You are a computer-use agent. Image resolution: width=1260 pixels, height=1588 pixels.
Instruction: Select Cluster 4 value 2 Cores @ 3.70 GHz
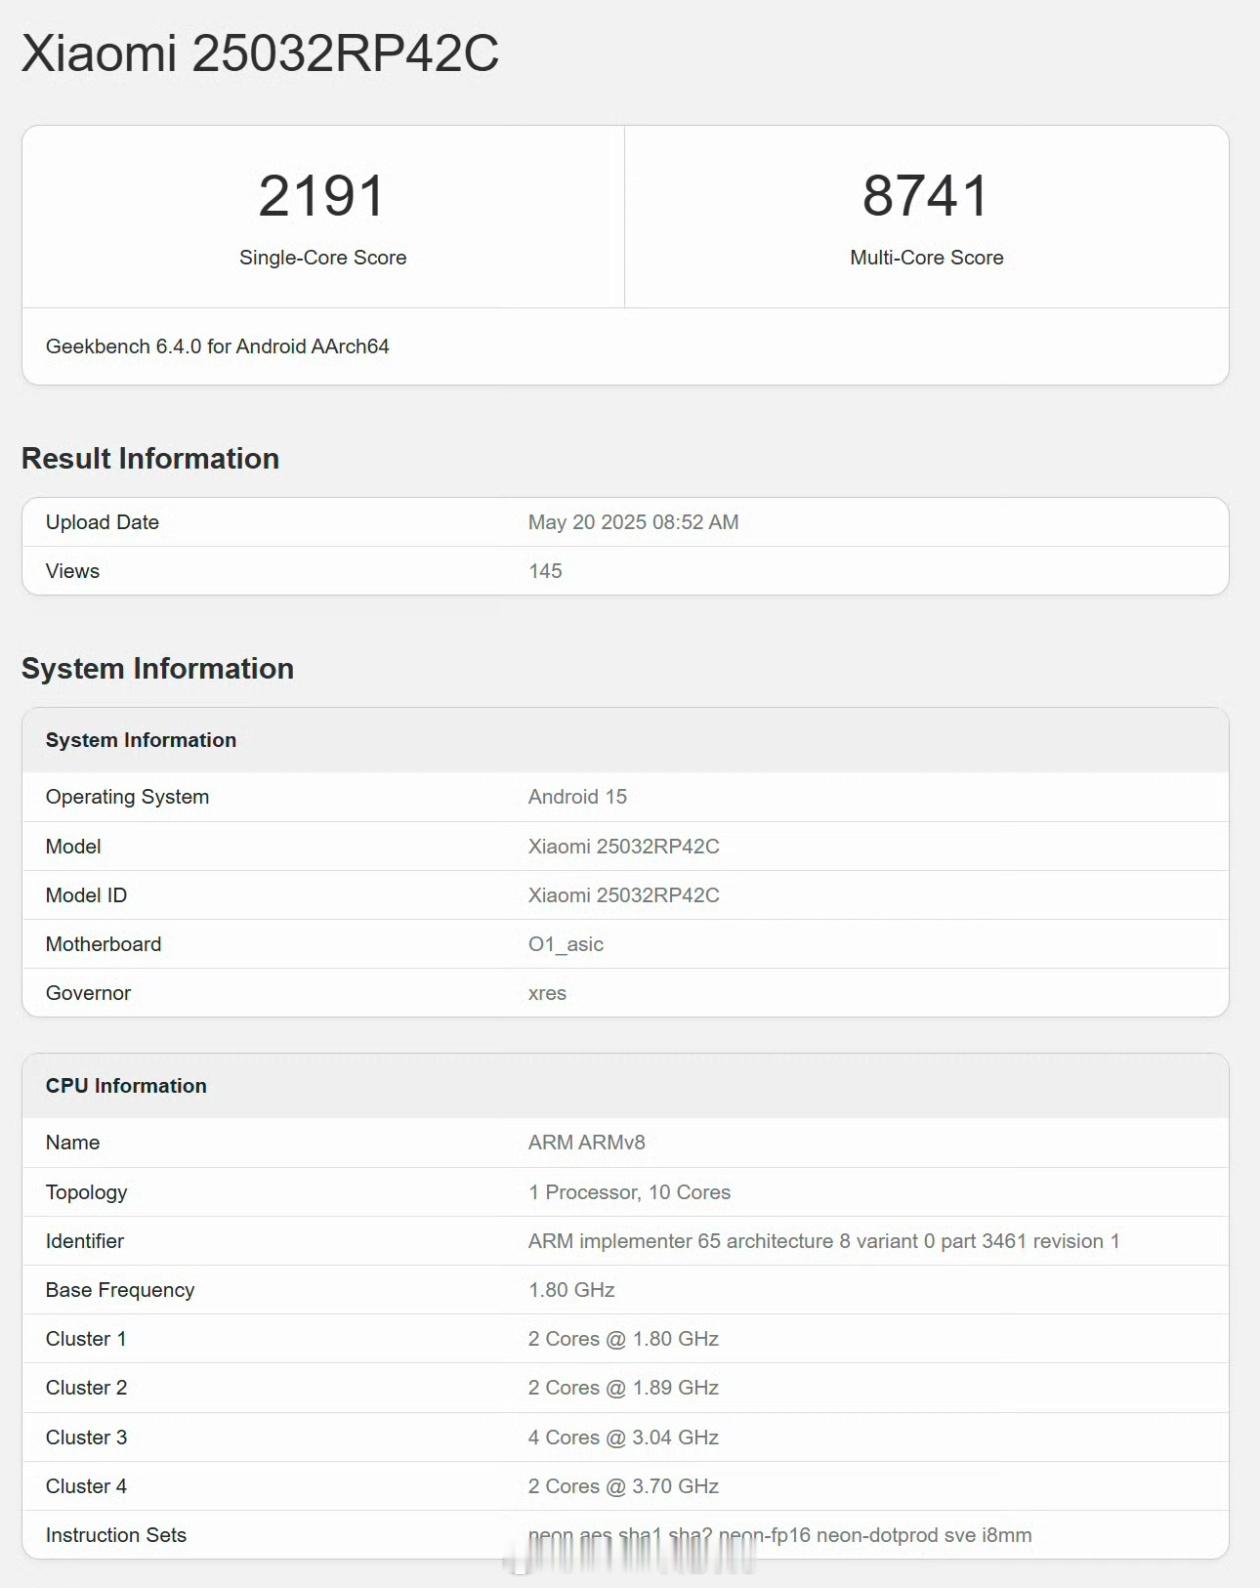pos(623,1486)
